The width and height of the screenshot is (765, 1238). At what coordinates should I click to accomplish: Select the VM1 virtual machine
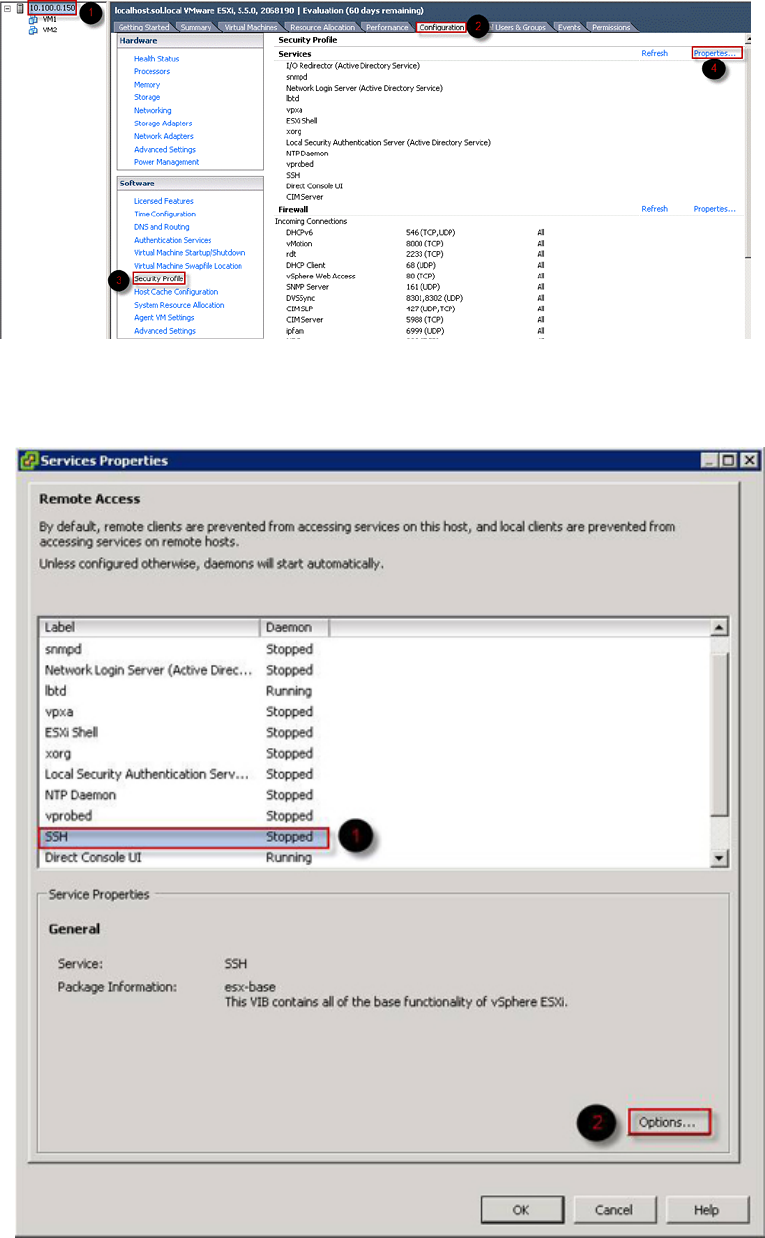tap(49, 19)
